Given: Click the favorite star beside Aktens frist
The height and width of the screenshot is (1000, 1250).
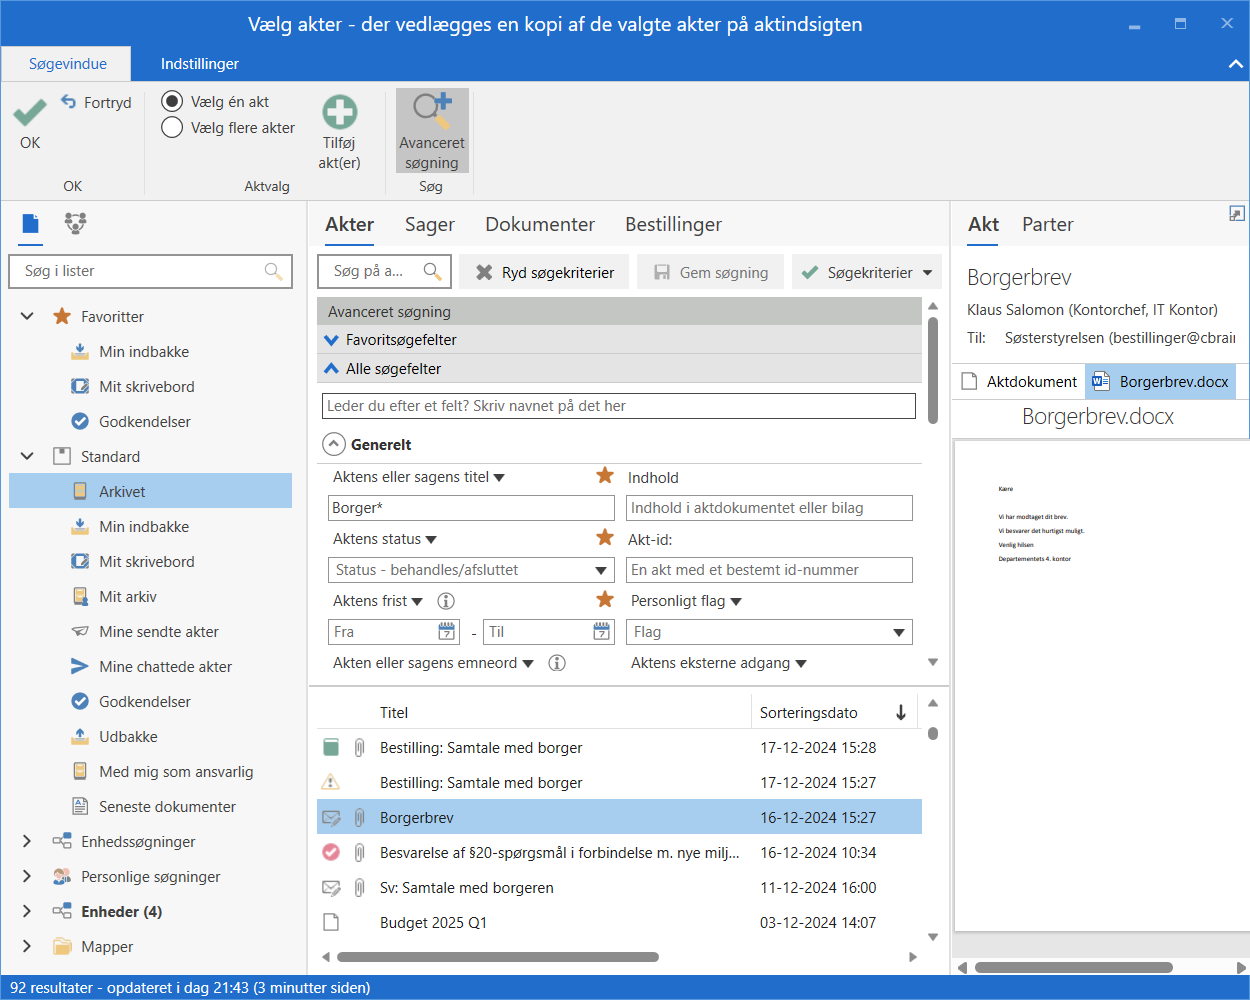Looking at the screenshot, I should tap(605, 600).
